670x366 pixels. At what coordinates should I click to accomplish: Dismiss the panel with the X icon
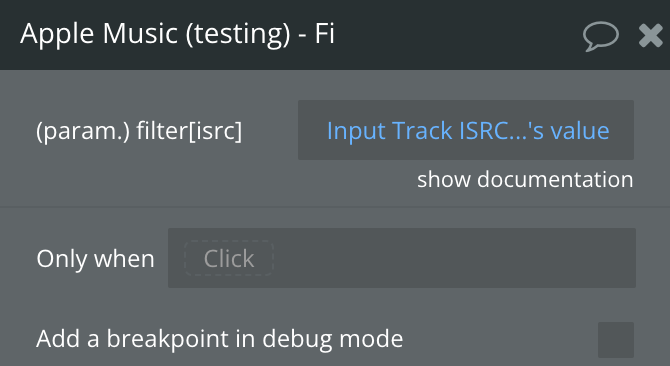click(651, 35)
